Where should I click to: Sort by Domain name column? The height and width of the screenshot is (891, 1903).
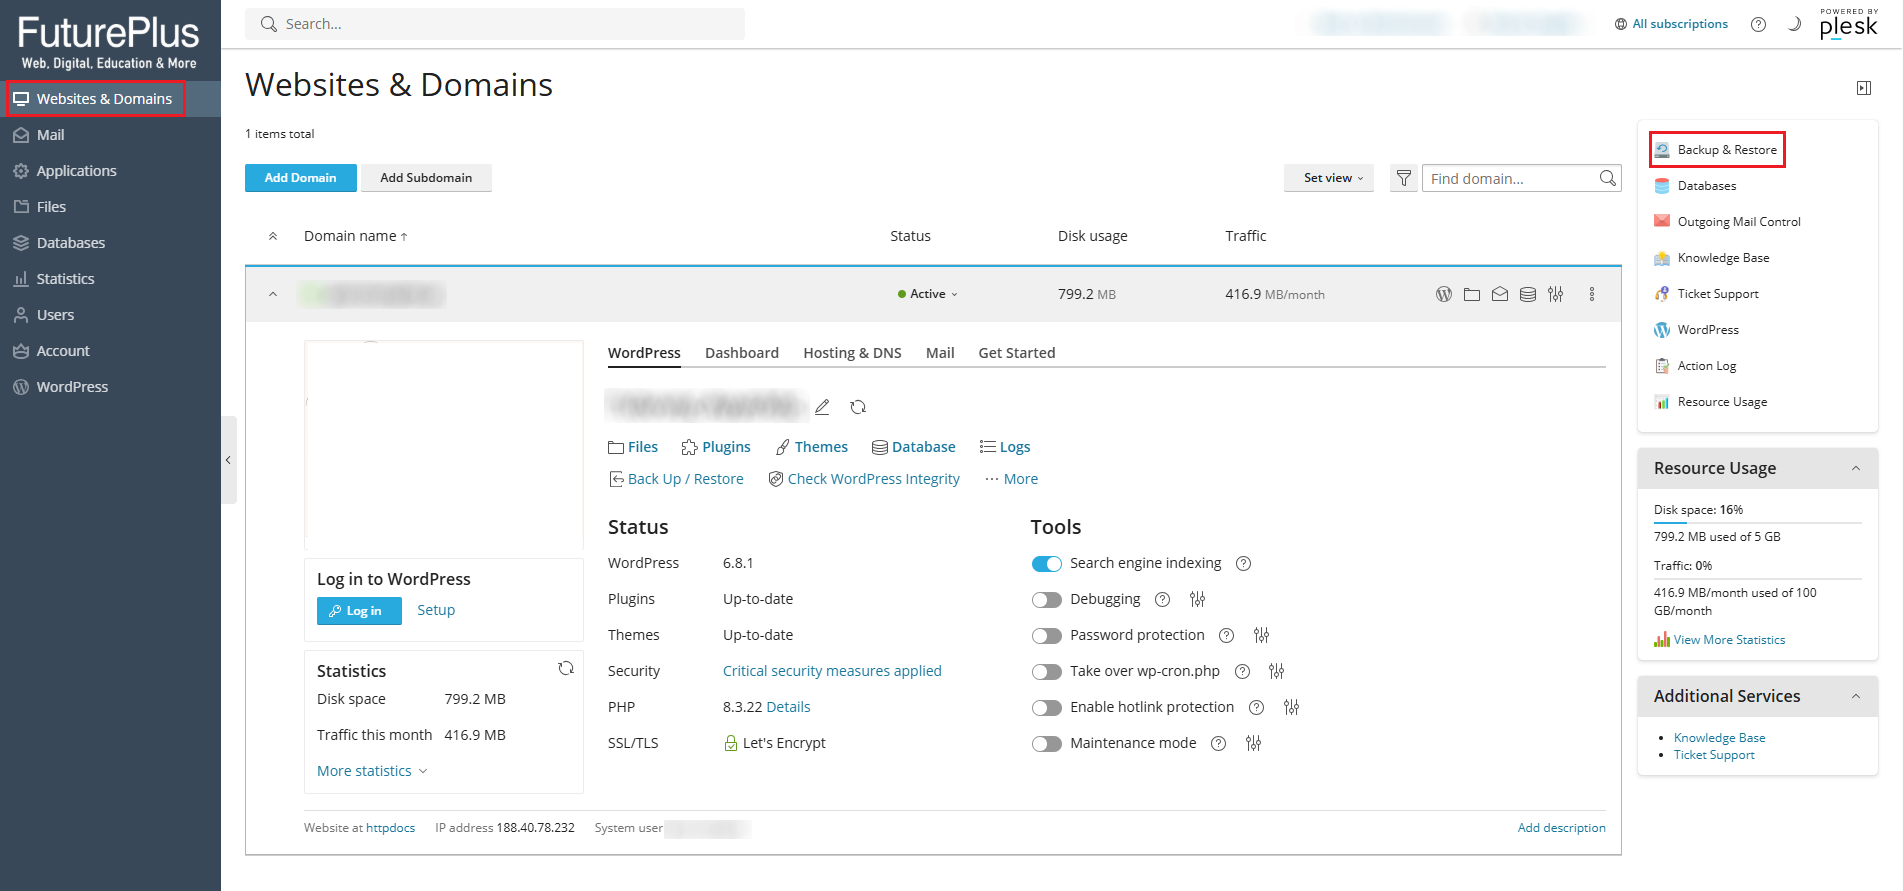355,236
